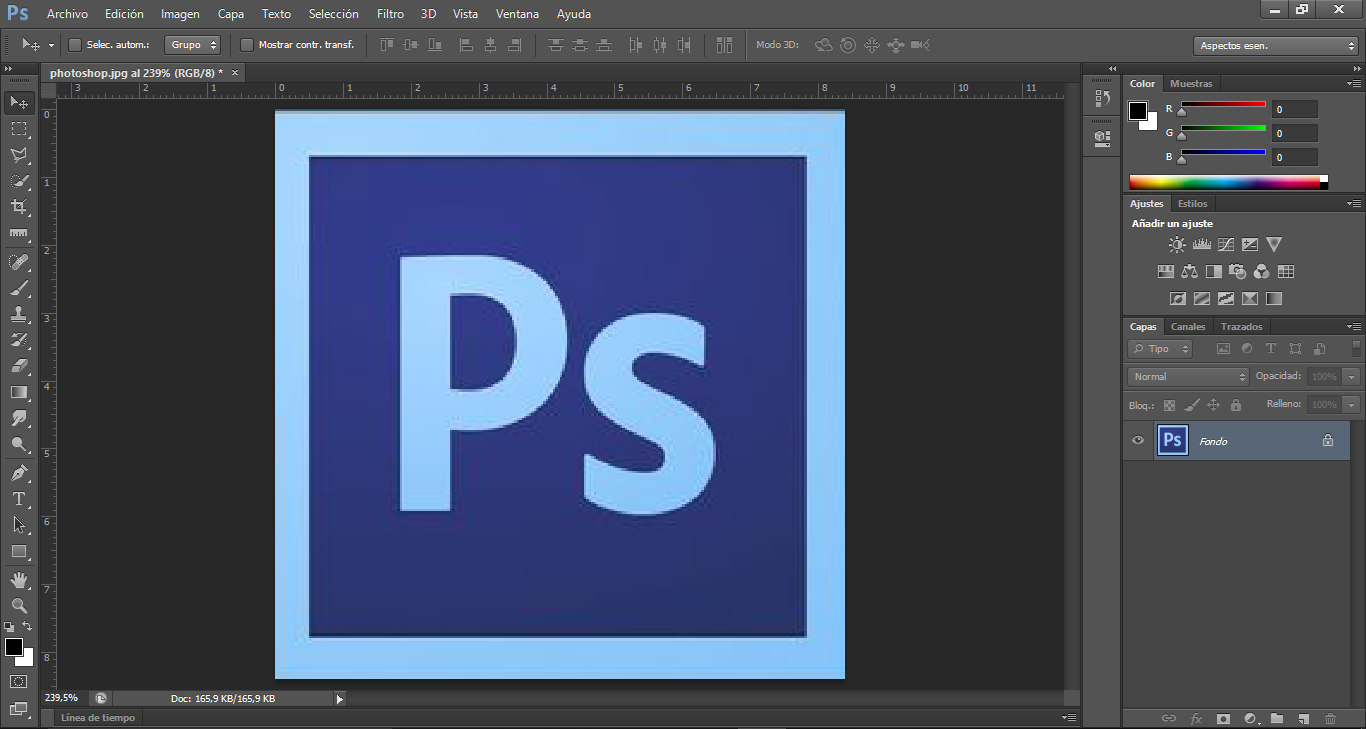Hide the Fondo layer

pos(1137,440)
